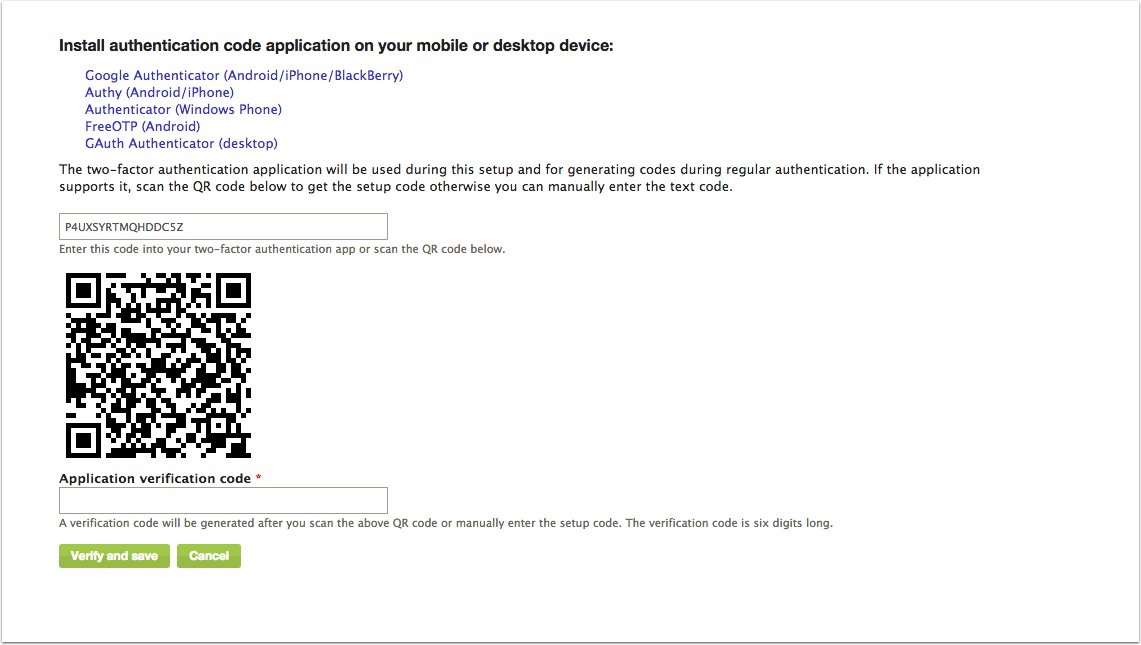Click the QR code's bottom-left finder square
The width and height of the screenshot is (1141, 645).
pos(84,440)
